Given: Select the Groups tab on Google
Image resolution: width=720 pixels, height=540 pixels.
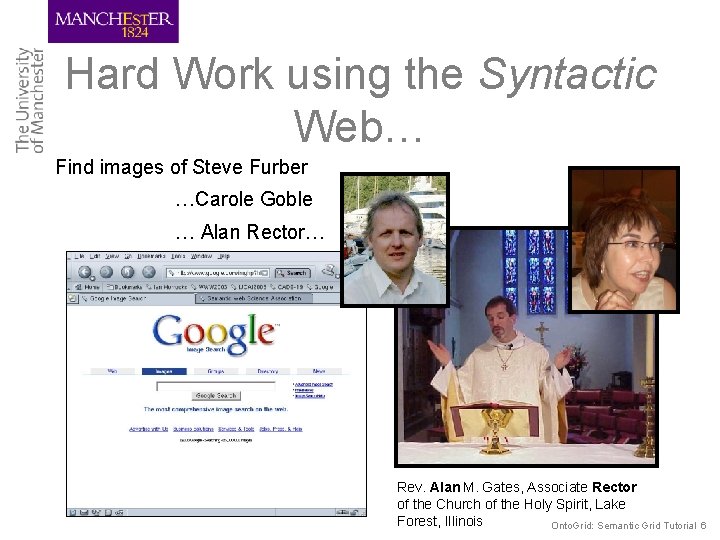Looking at the screenshot, I should 216,371.
